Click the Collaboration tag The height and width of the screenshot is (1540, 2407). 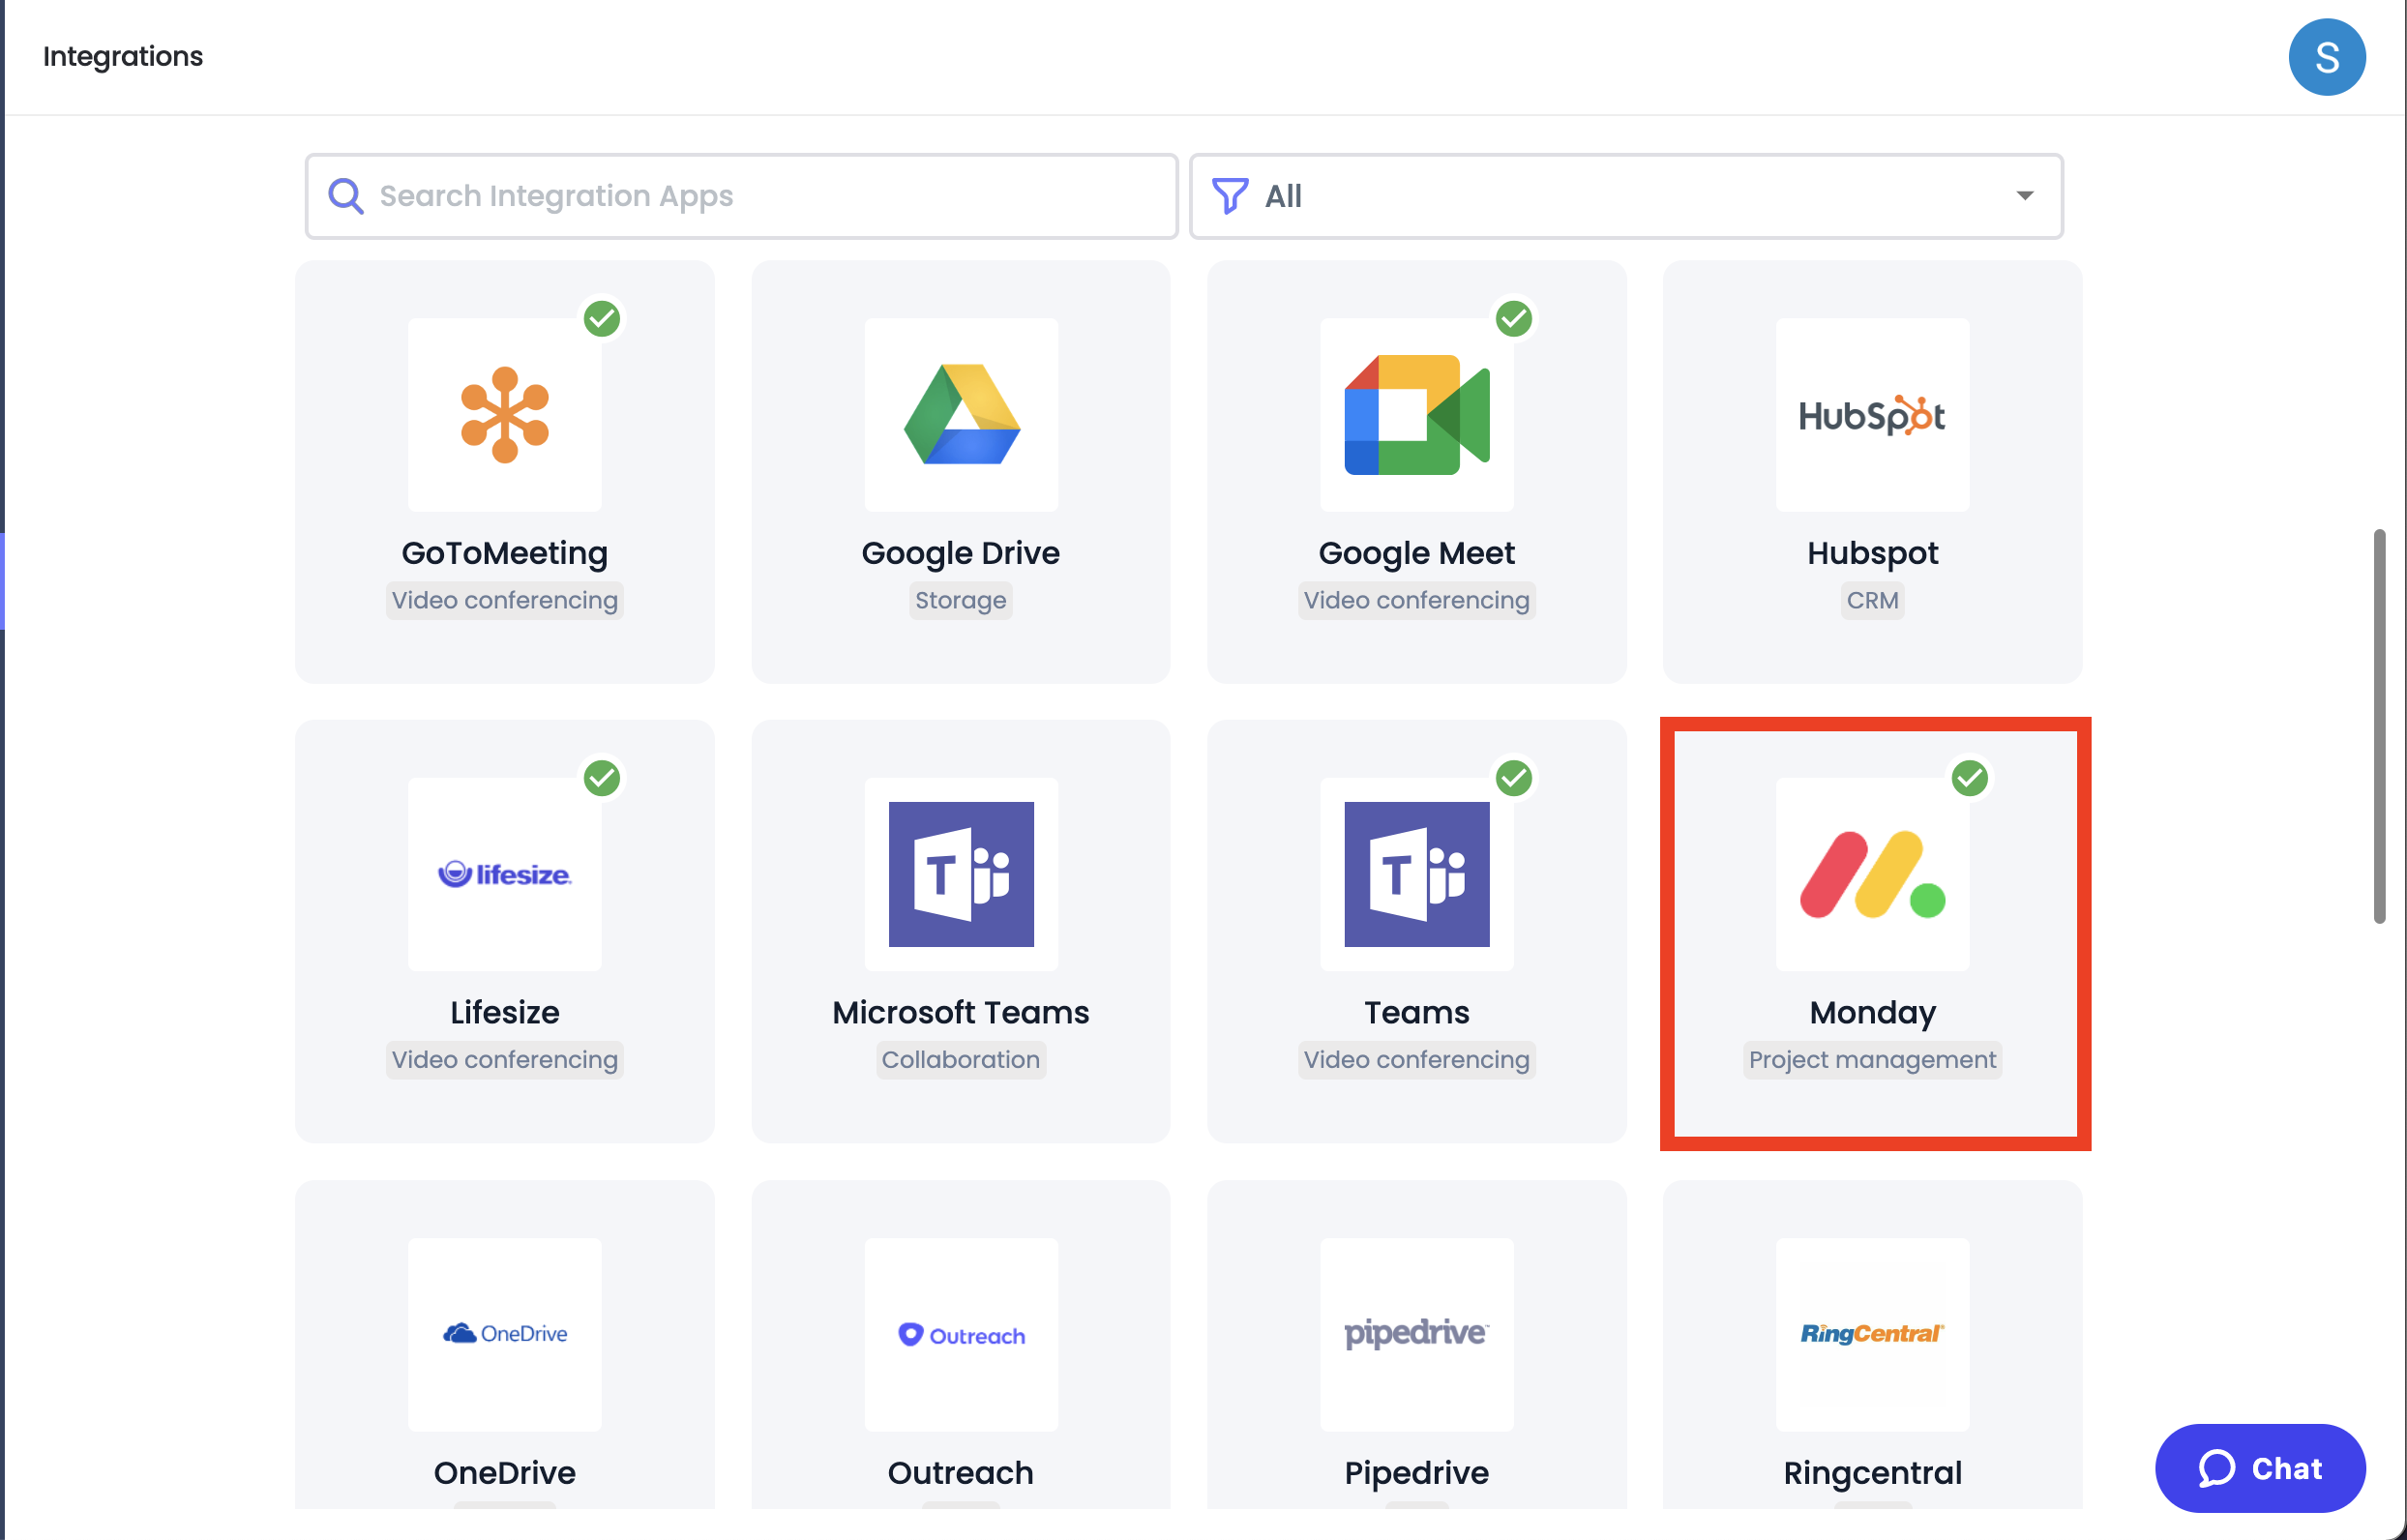[x=961, y=1059]
